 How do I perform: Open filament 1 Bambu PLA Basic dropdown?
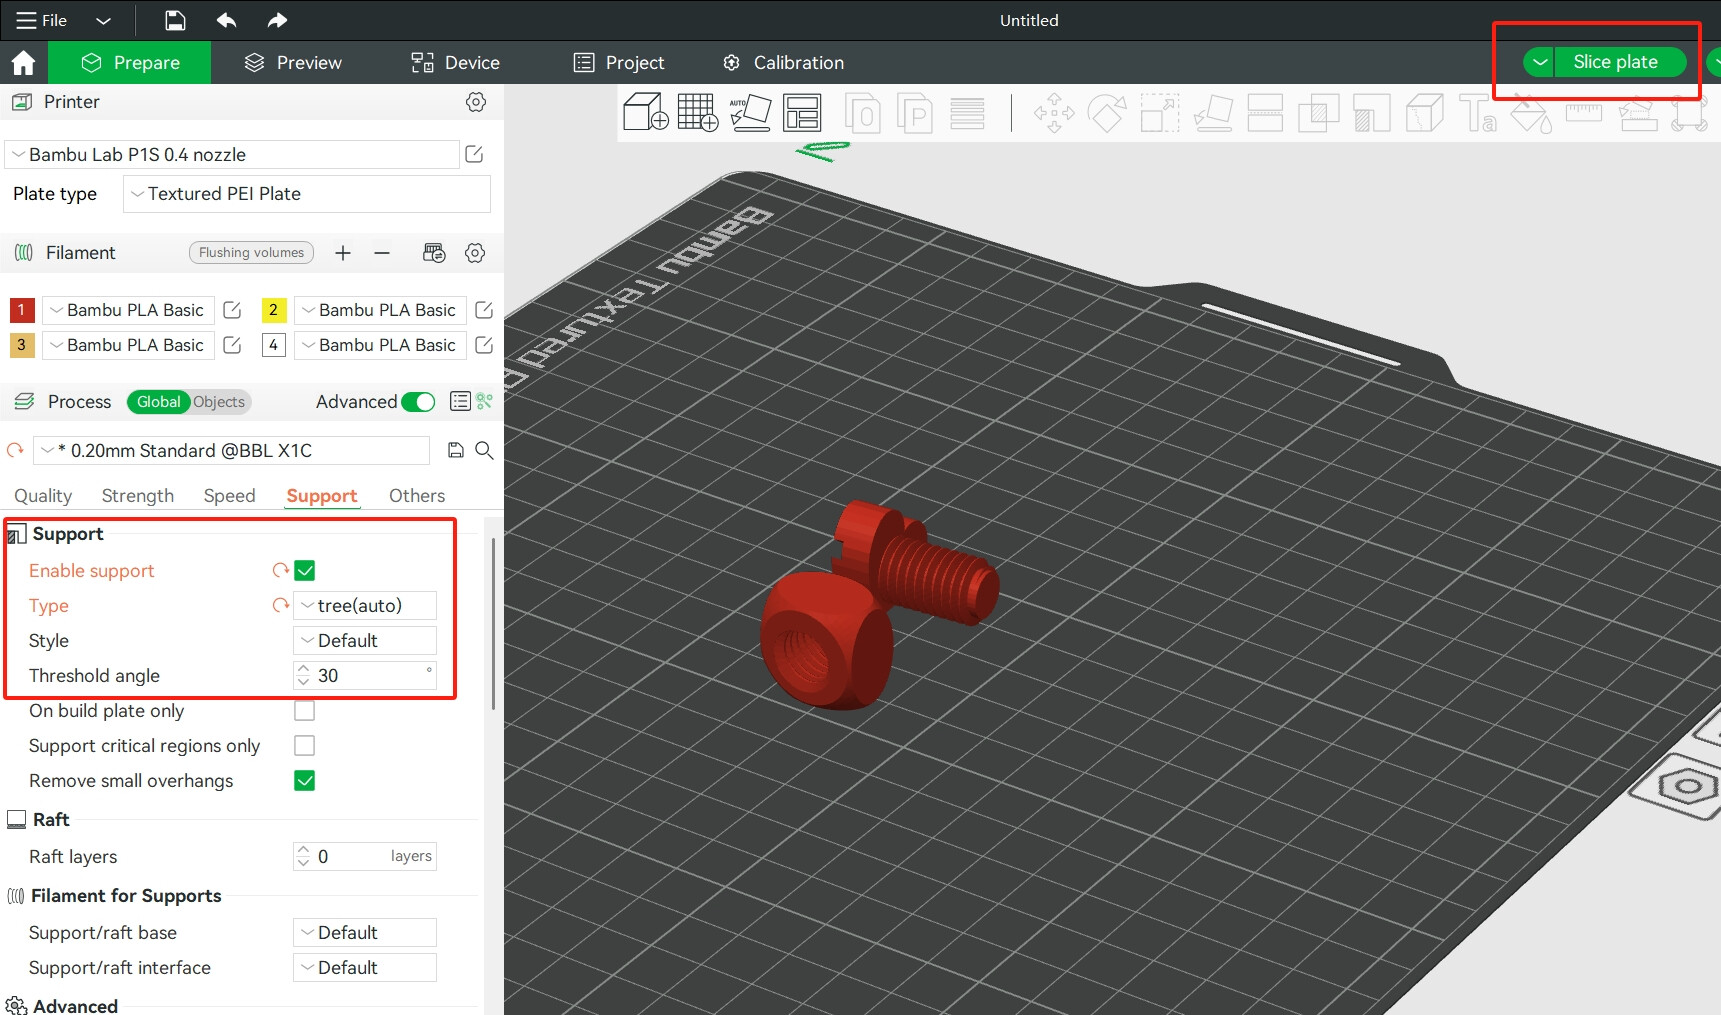(x=128, y=310)
